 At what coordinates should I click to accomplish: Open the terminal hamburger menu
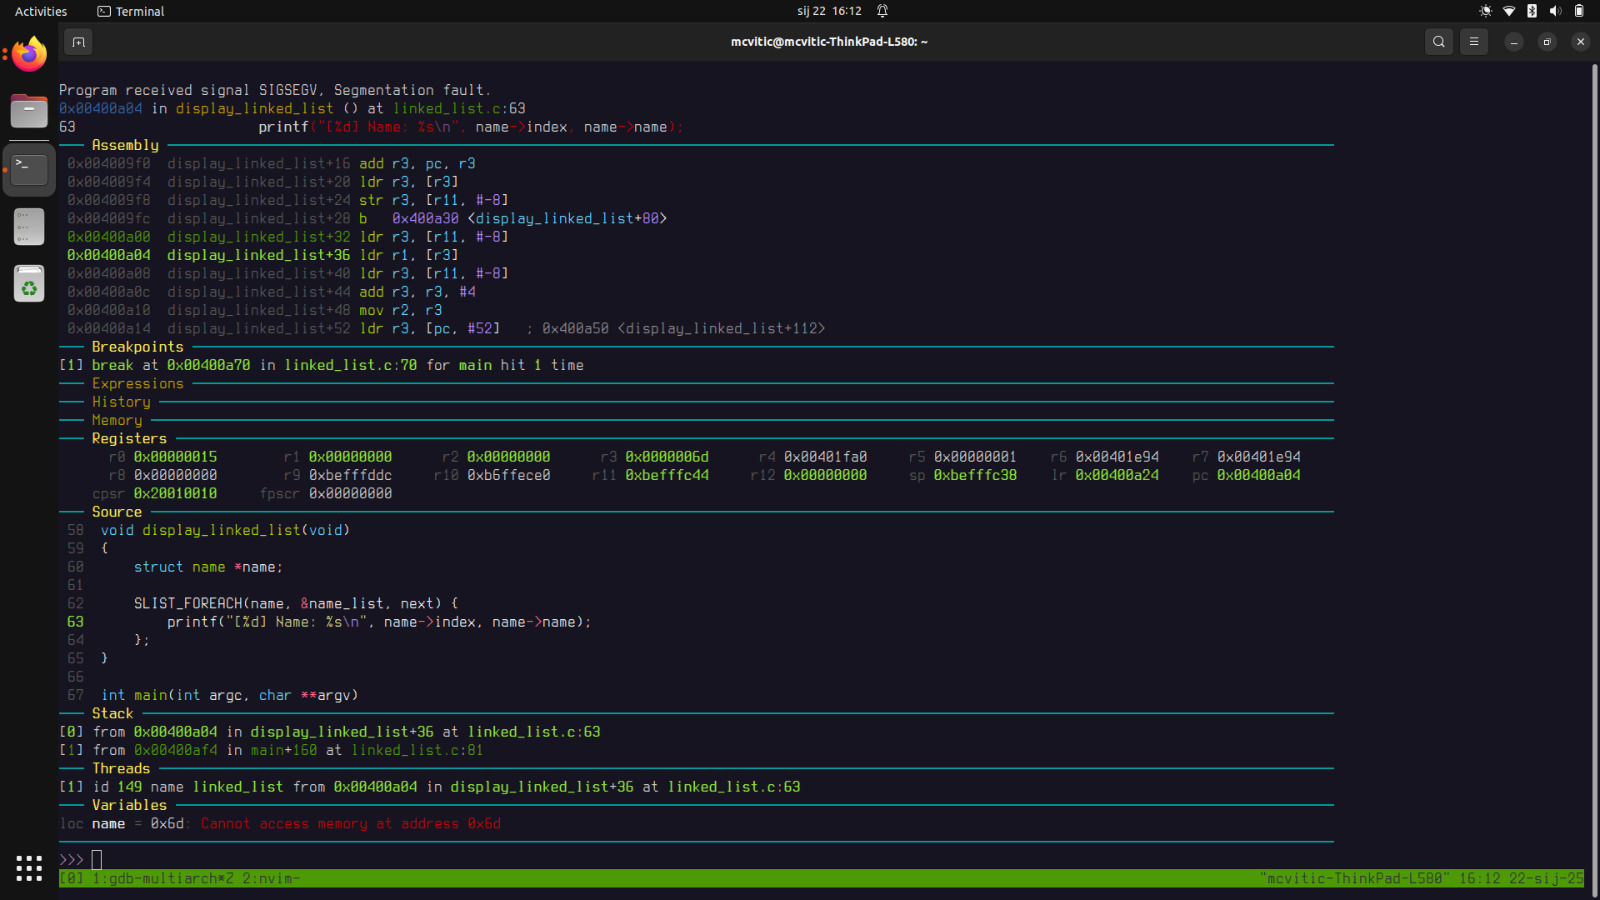coord(1474,42)
